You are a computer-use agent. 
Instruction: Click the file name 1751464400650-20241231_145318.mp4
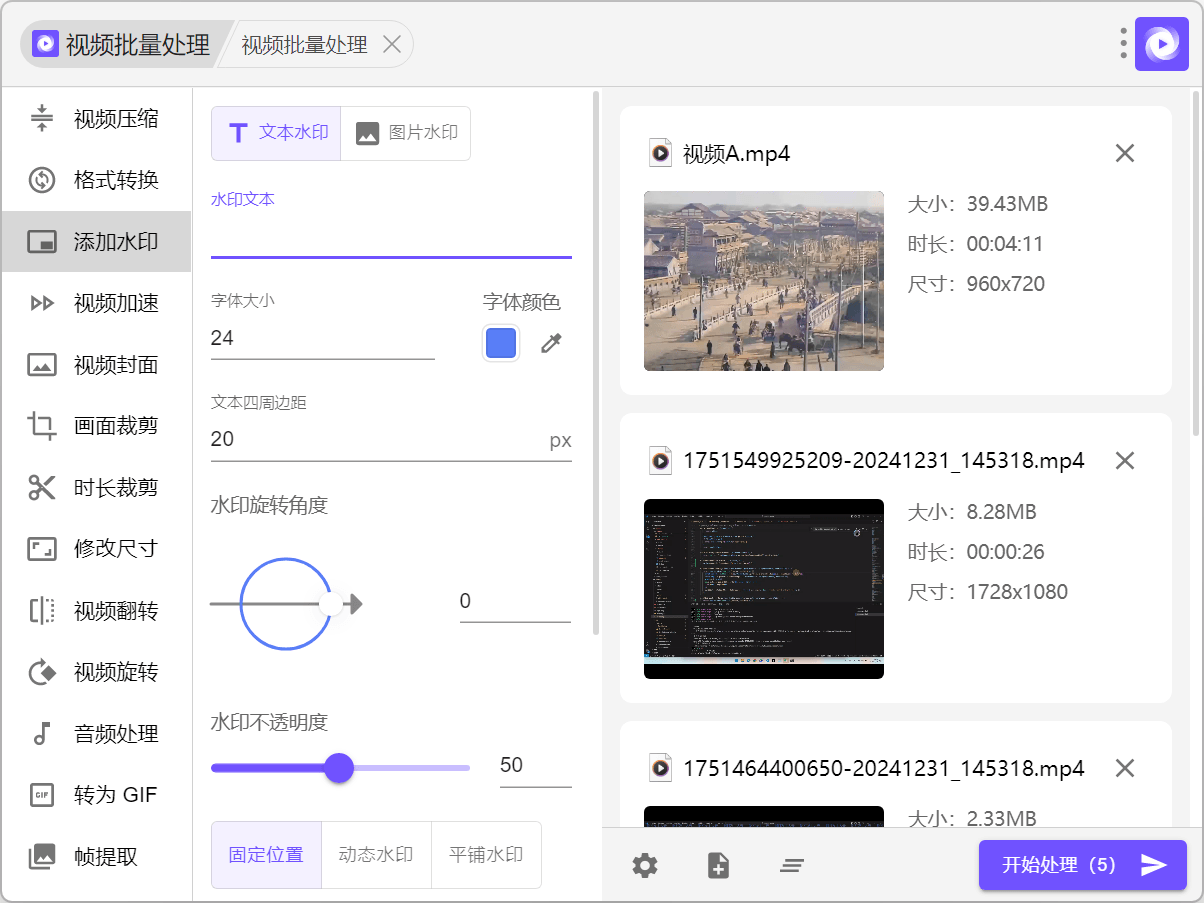pyautogui.click(x=884, y=768)
